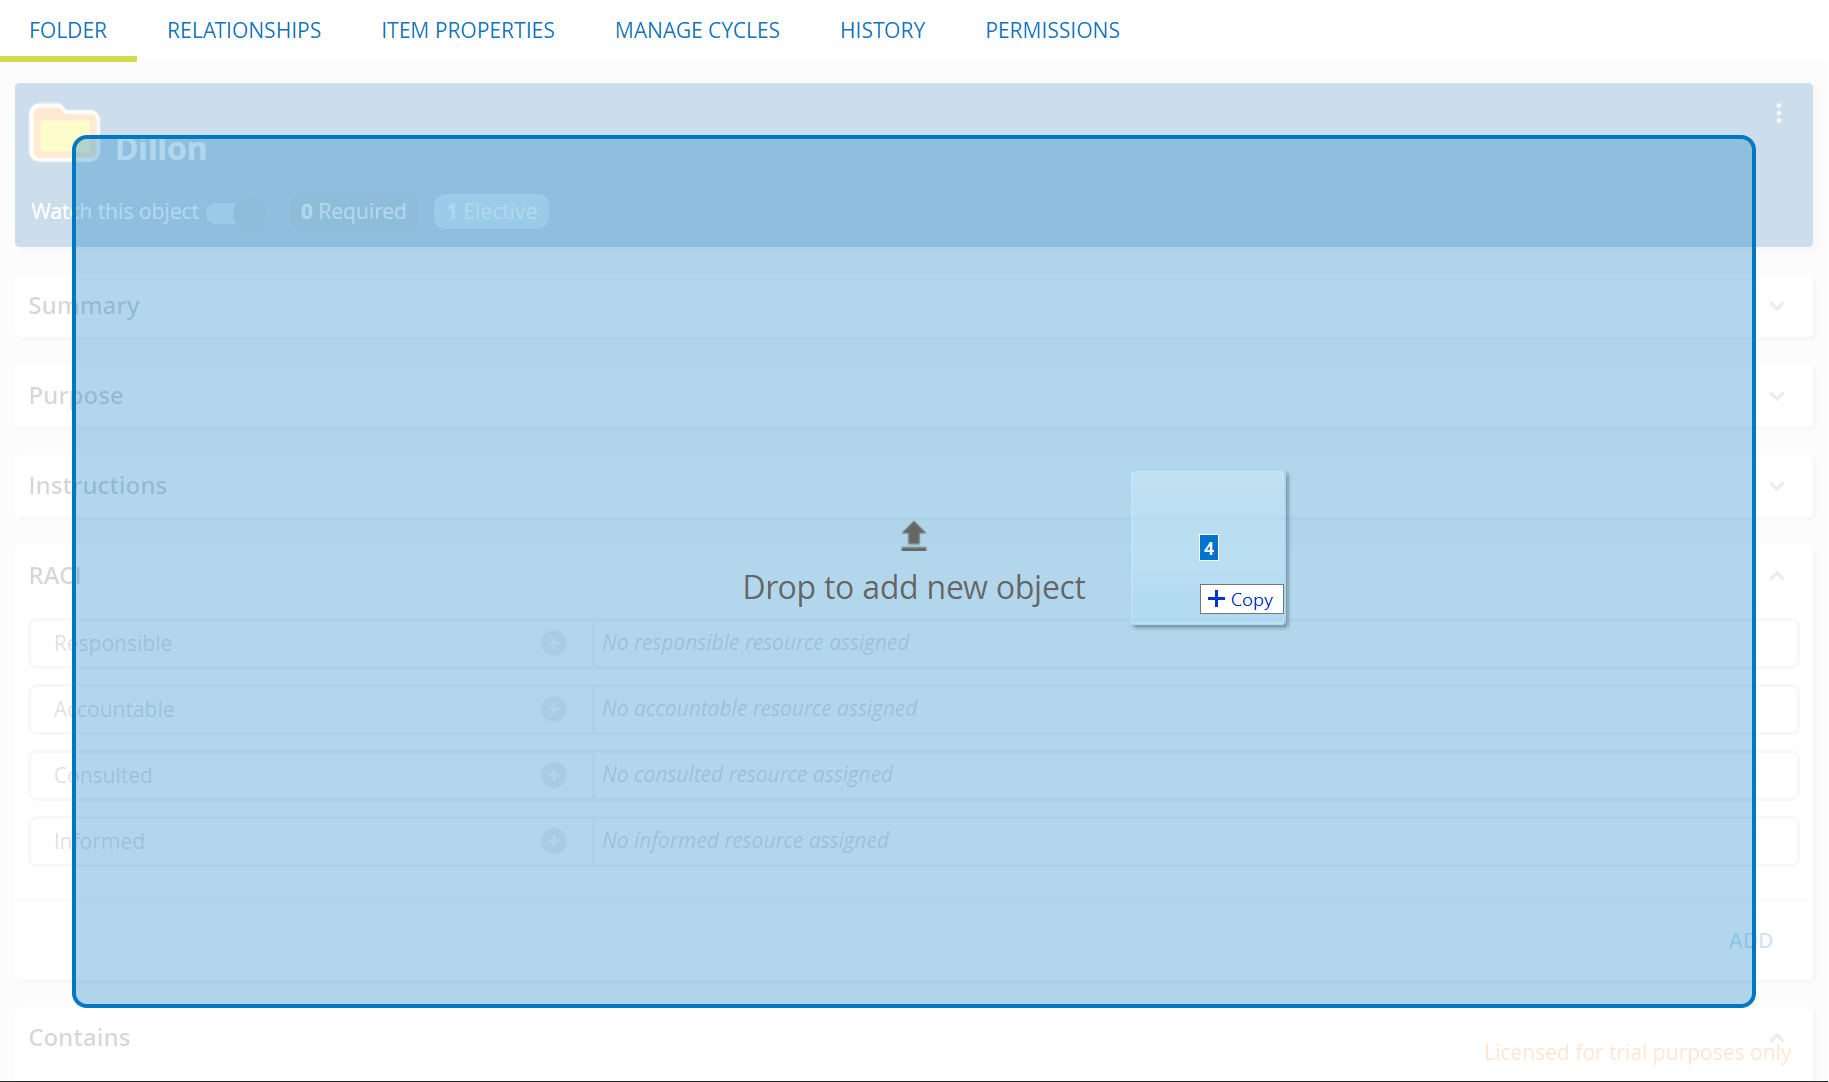The width and height of the screenshot is (1829, 1082).
Task: Add an Informed resource with plus icon
Action: (554, 841)
